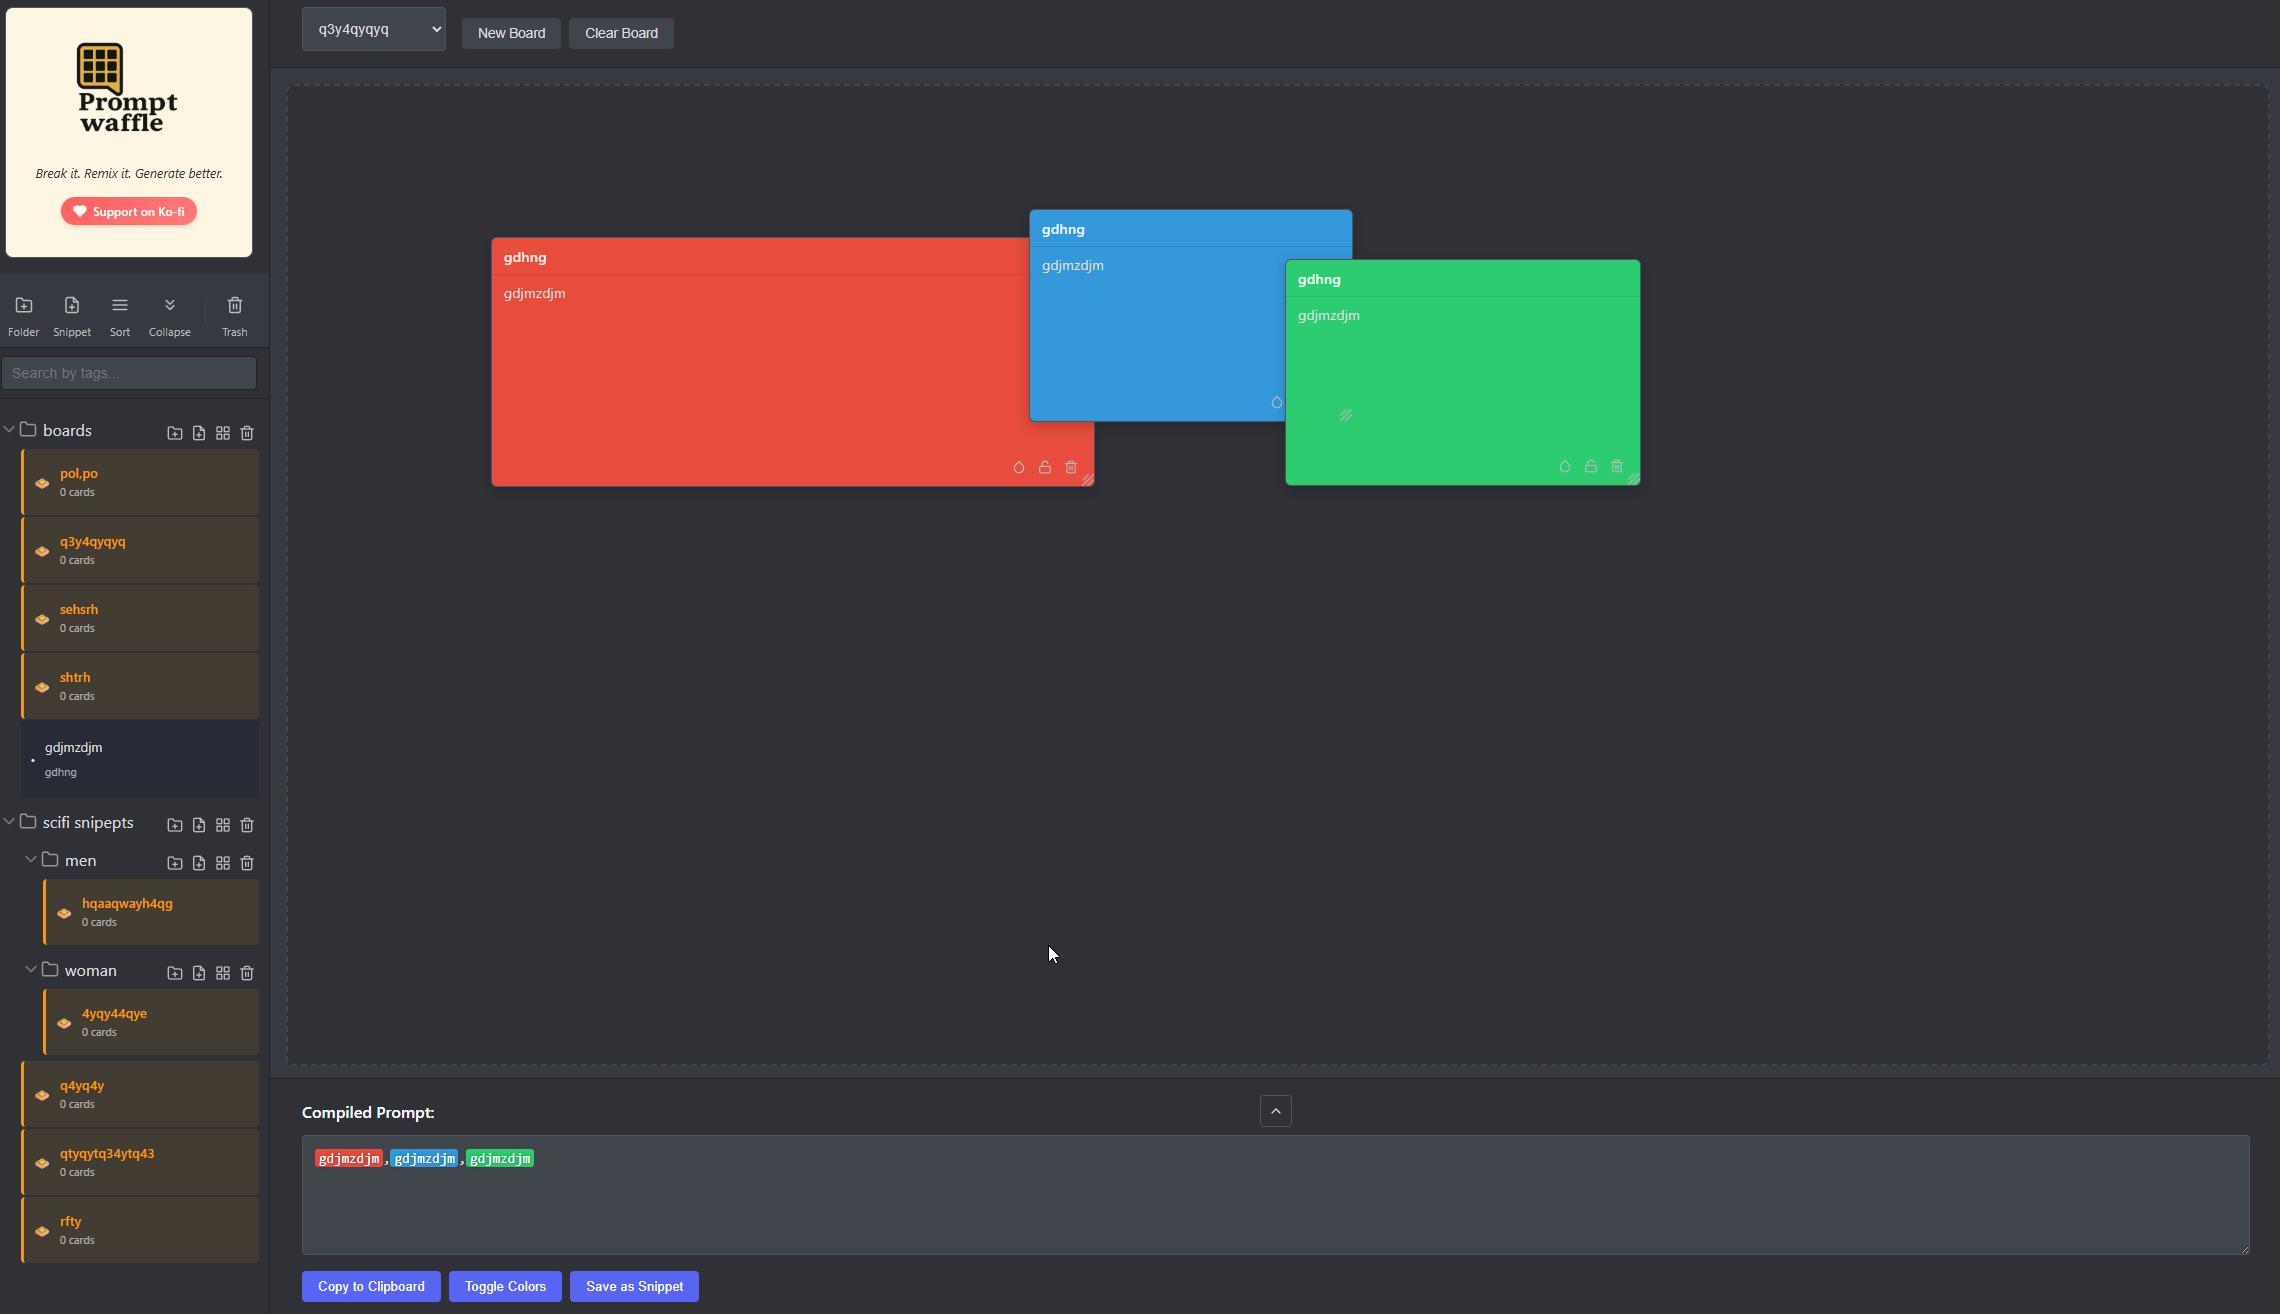Collapse the men folder chevron
The image size is (2280, 1314).
tap(31, 859)
